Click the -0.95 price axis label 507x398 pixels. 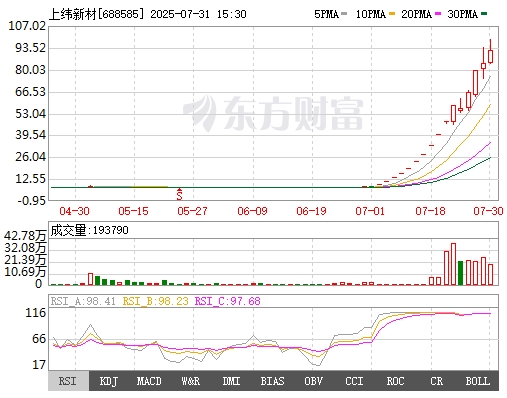point(32,201)
